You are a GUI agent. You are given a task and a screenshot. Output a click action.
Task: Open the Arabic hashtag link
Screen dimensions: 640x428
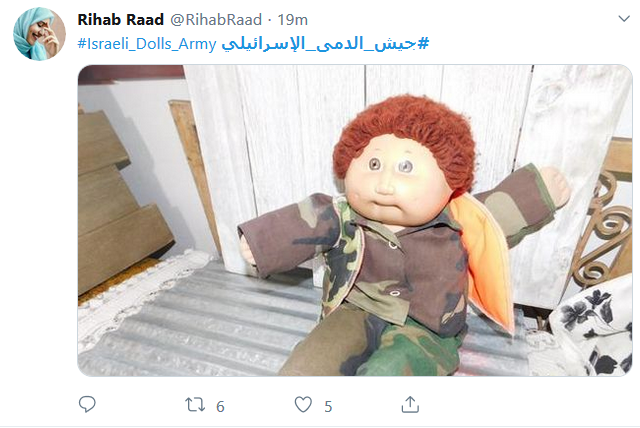(x=325, y=44)
